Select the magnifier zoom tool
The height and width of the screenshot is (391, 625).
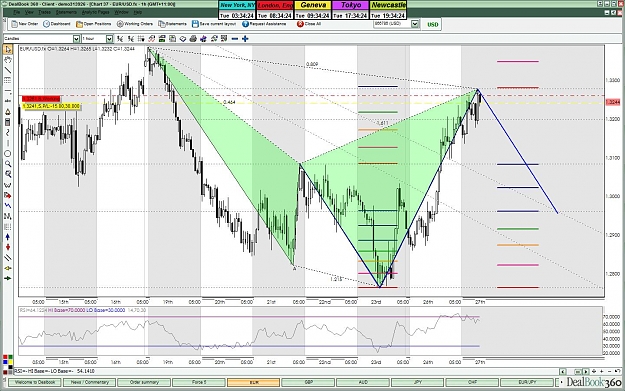click(x=8, y=164)
